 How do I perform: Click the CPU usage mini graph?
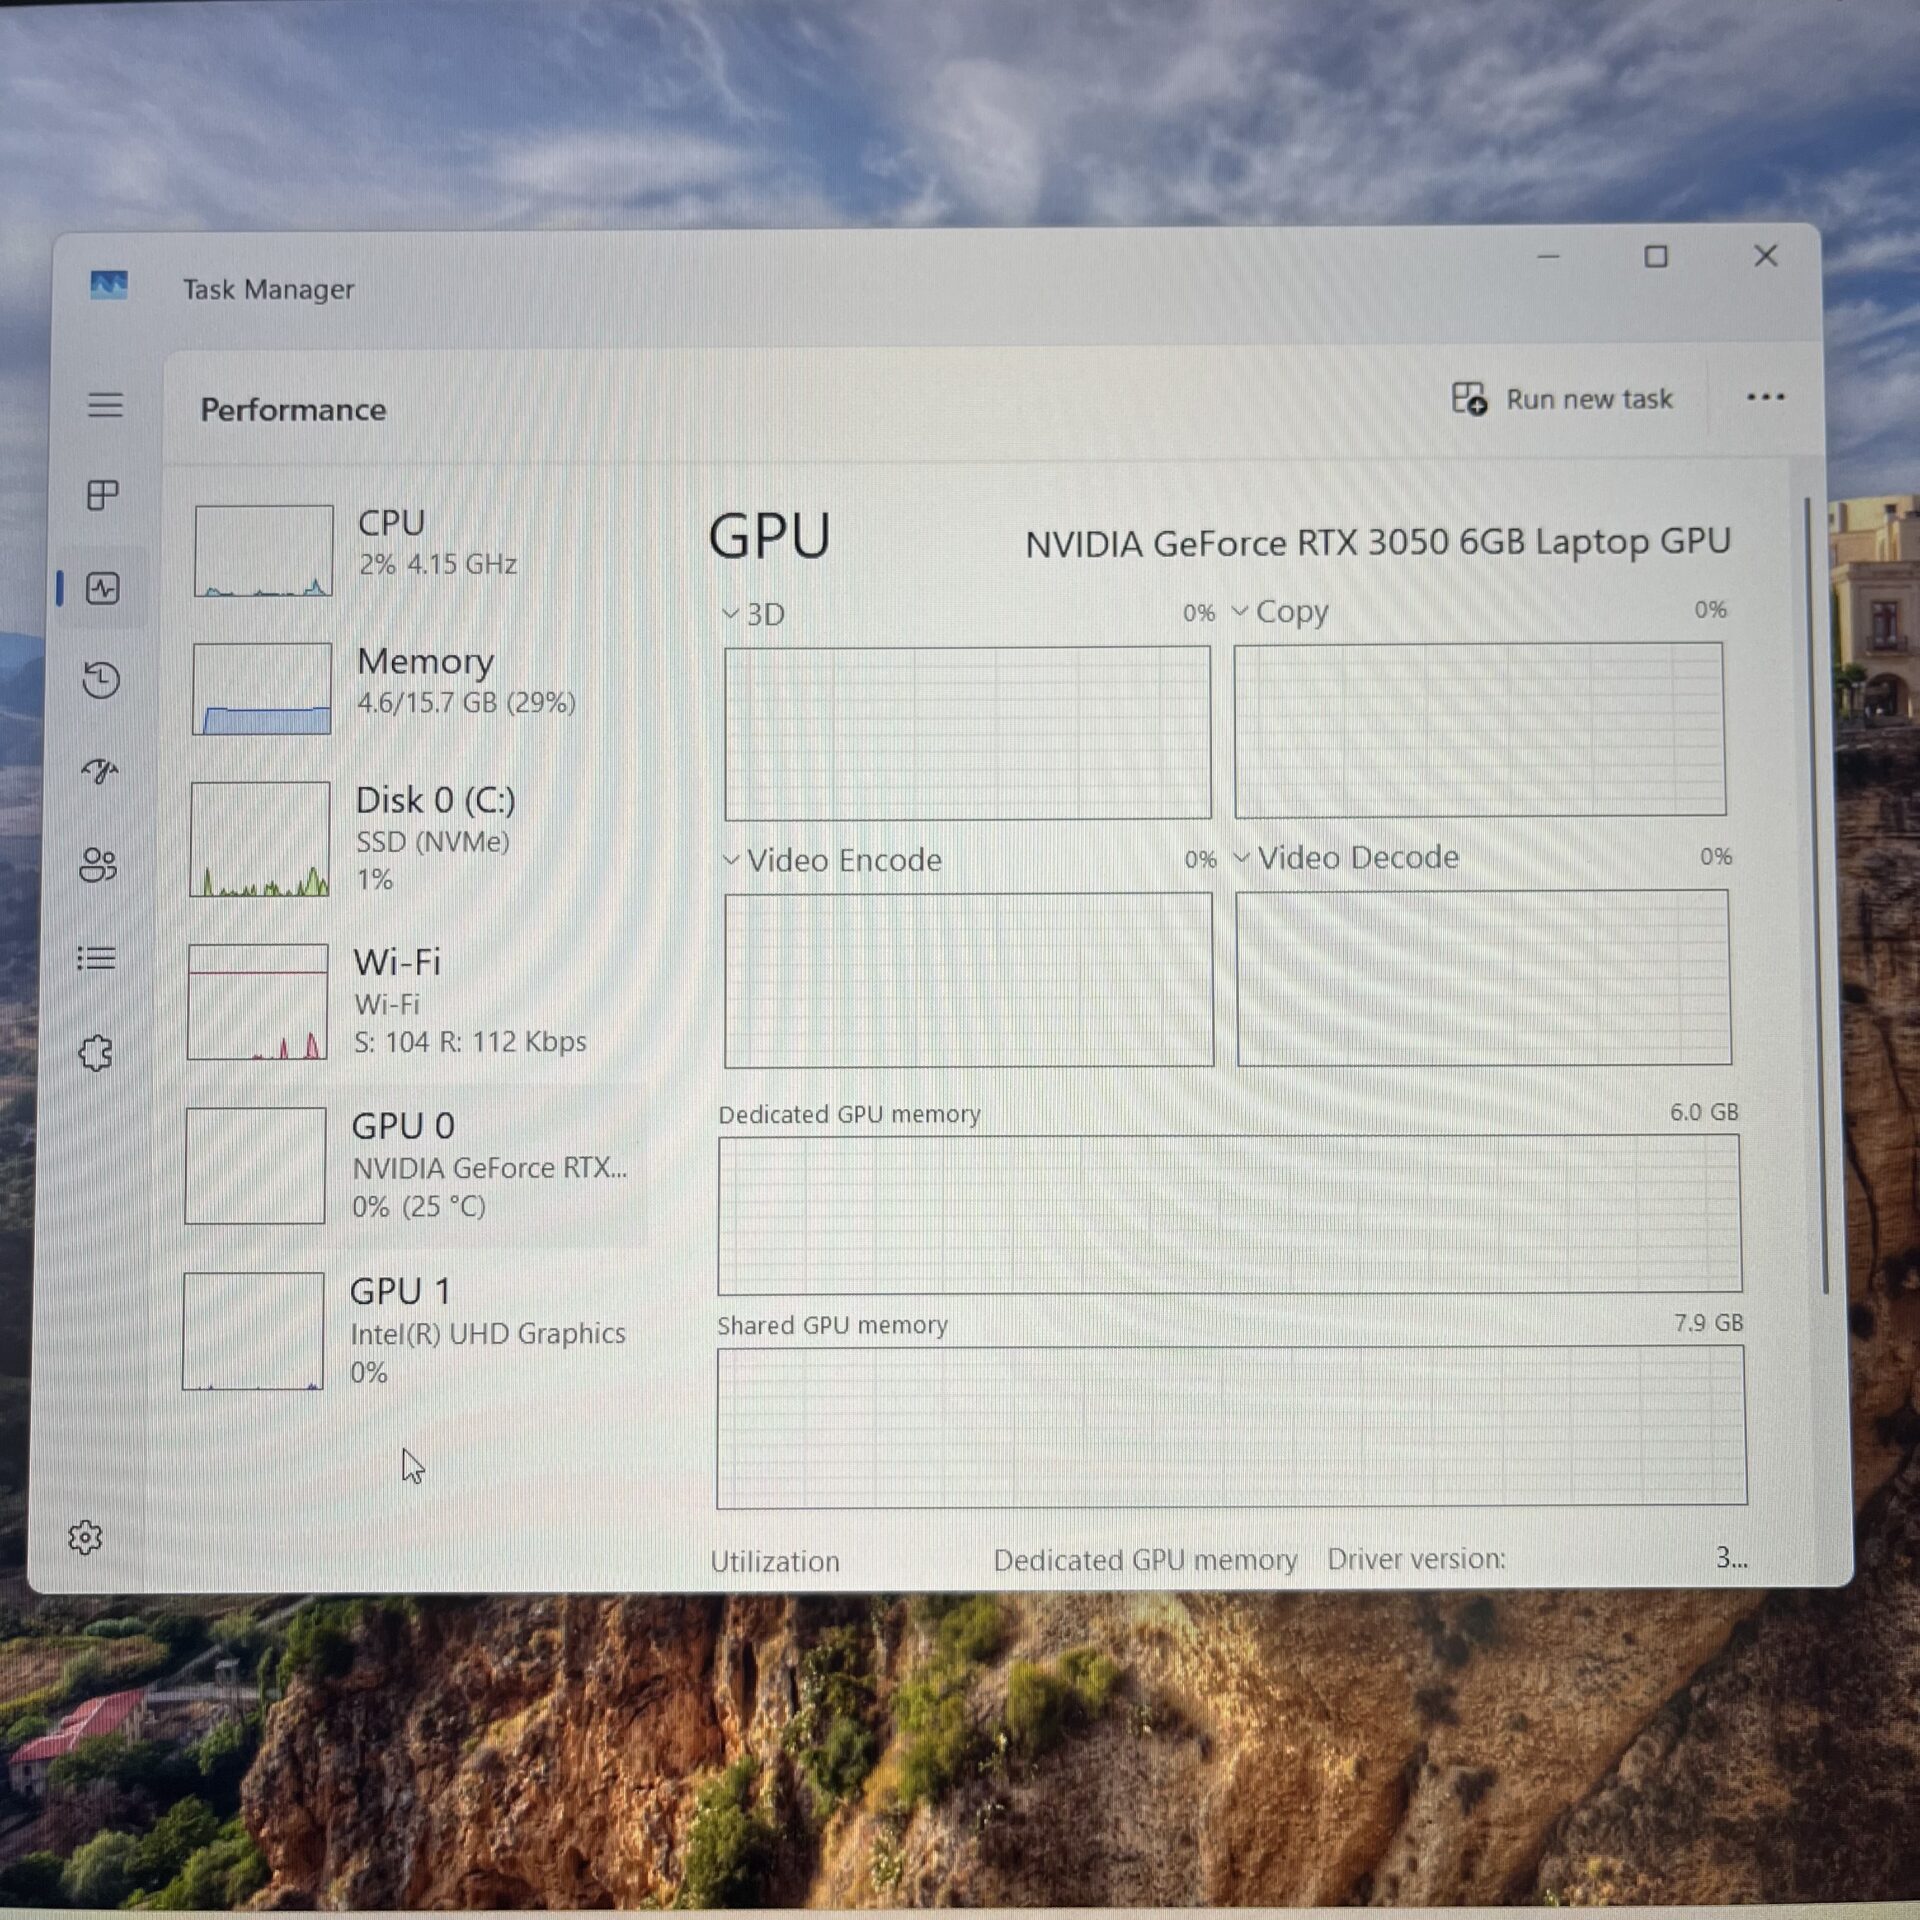click(x=264, y=551)
